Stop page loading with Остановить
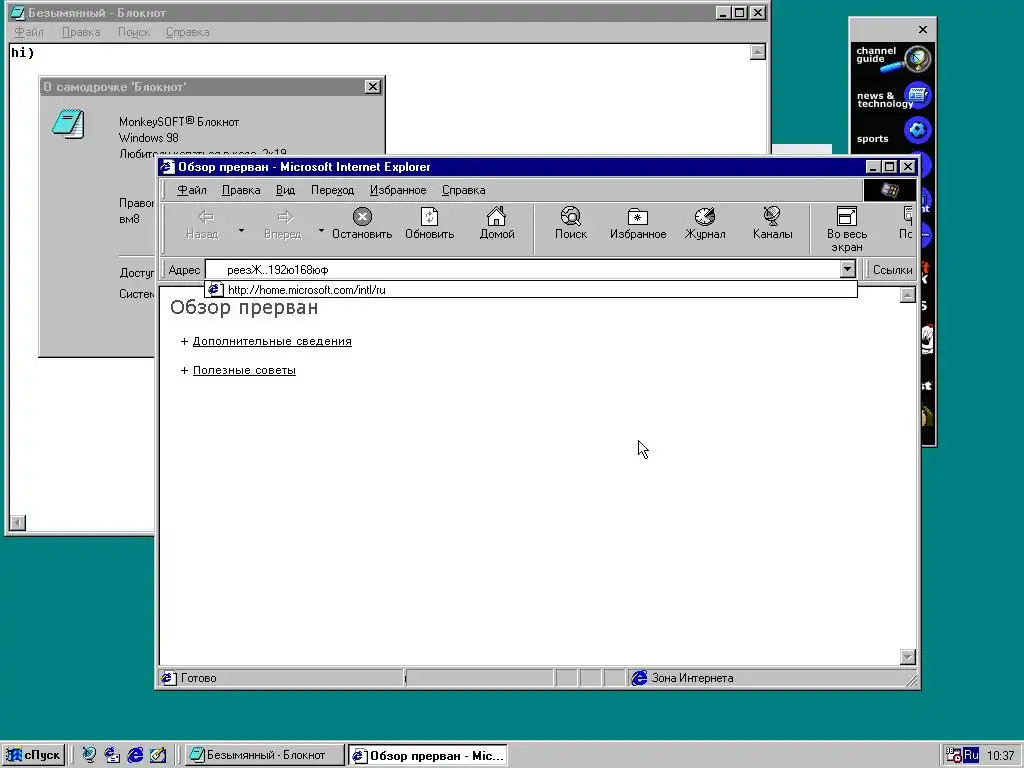The image size is (1024, 768). tap(362, 224)
